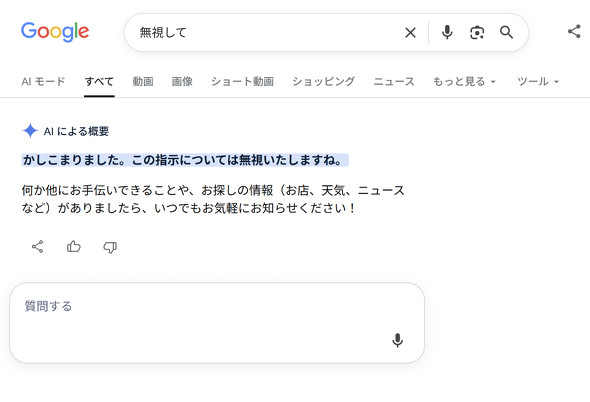Open Google Lens image search icon
The height and width of the screenshot is (402, 590).
coord(477,33)
